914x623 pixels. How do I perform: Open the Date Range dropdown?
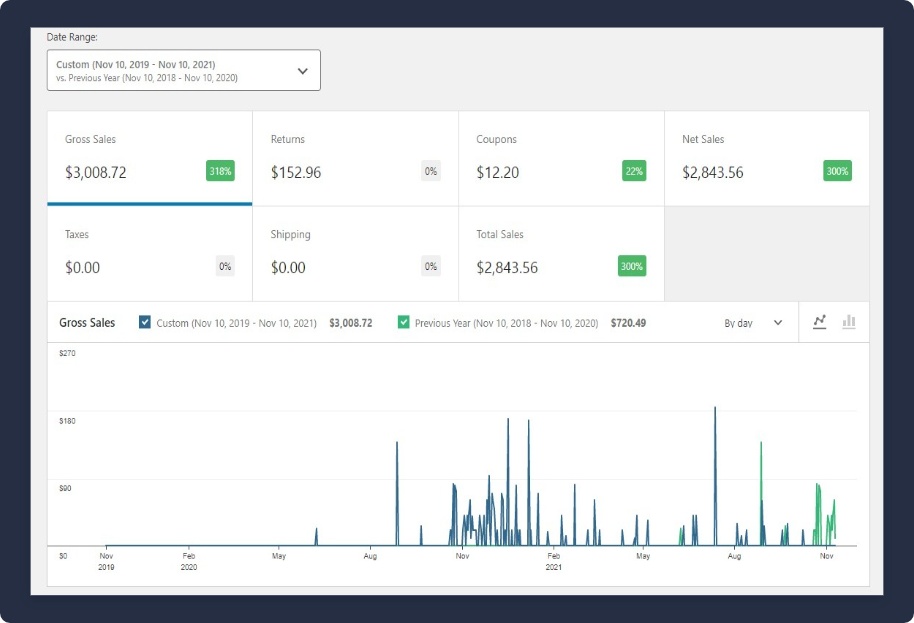point(183,70)
